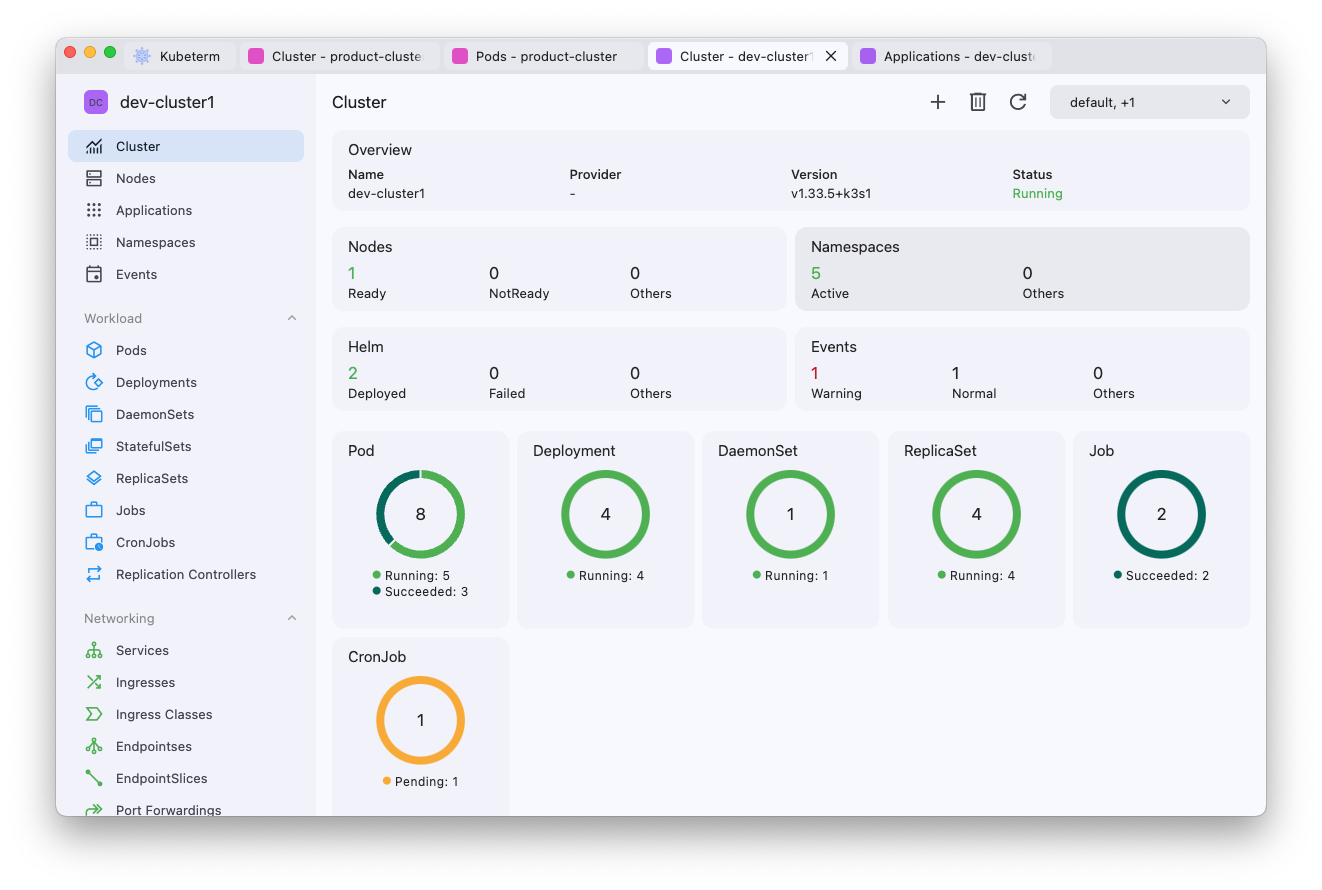The height and width of the screenshot is (890, 1322).
Task: Open Applications grid icon in sidebar
Action: pyautogui.click(x=94, y=210)
